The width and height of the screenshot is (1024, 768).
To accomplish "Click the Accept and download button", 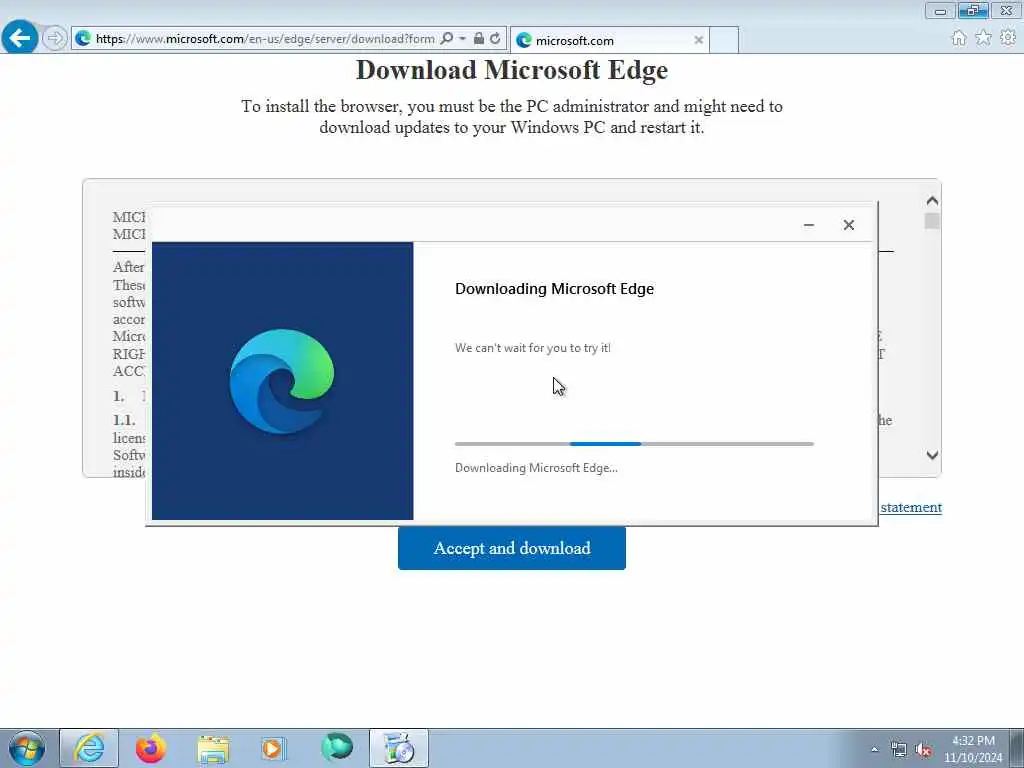I will [512, 549].
